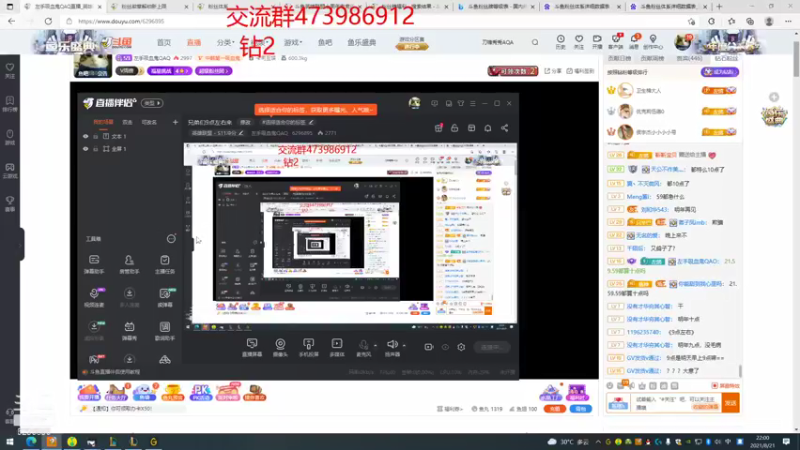800x450 pixels.
Task: Click the Douyu page vertical scrollbar
Action: click(795, 59)
